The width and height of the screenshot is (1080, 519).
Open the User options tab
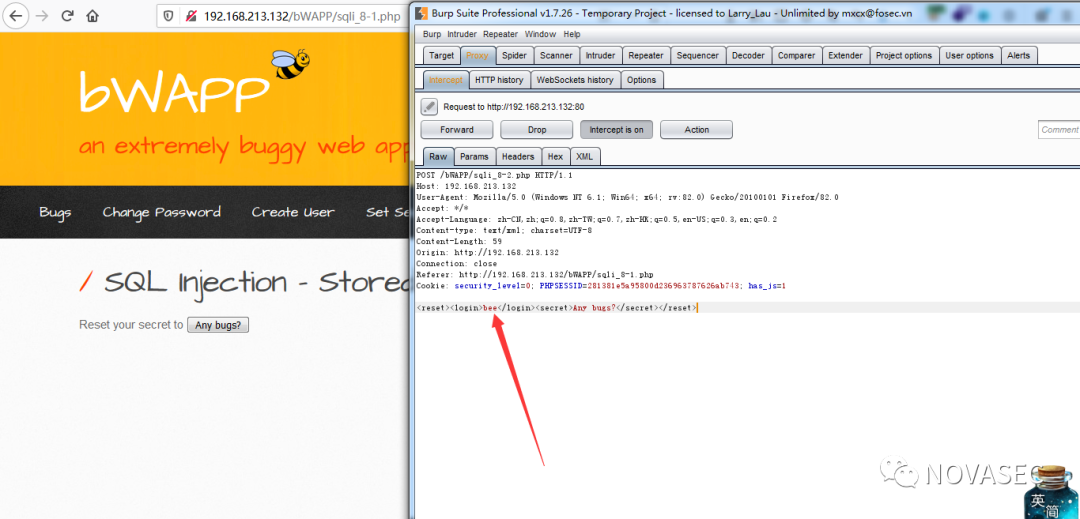(969, 56)
